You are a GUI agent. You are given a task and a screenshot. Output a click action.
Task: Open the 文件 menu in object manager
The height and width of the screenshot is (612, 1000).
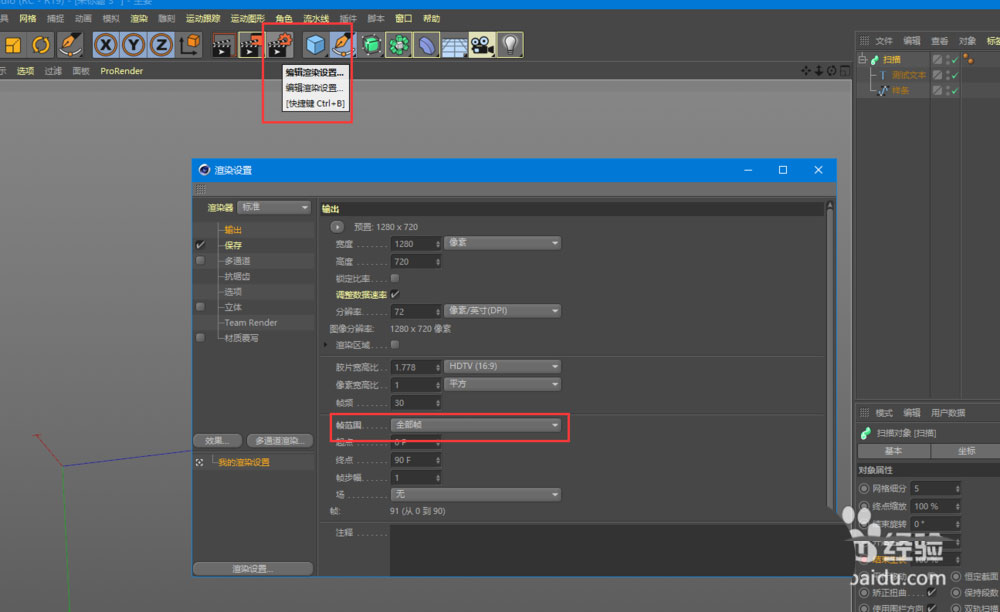click(884, 41)
